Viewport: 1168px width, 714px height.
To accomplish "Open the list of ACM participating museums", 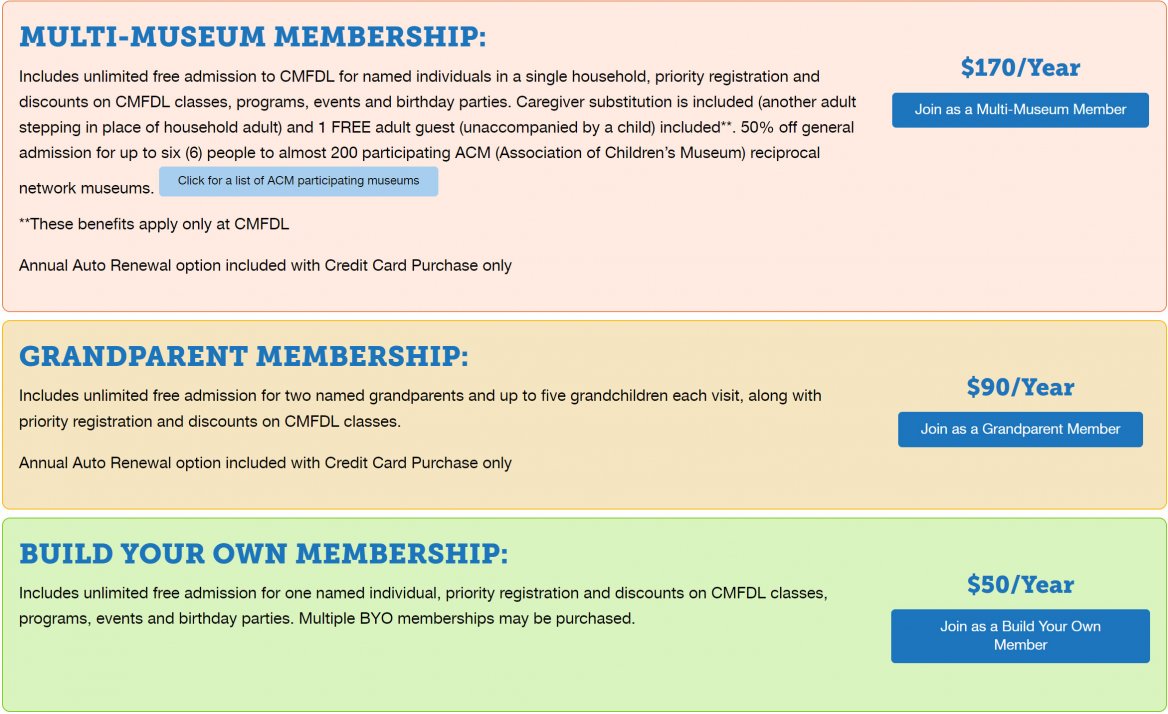I will pos(298,181).
